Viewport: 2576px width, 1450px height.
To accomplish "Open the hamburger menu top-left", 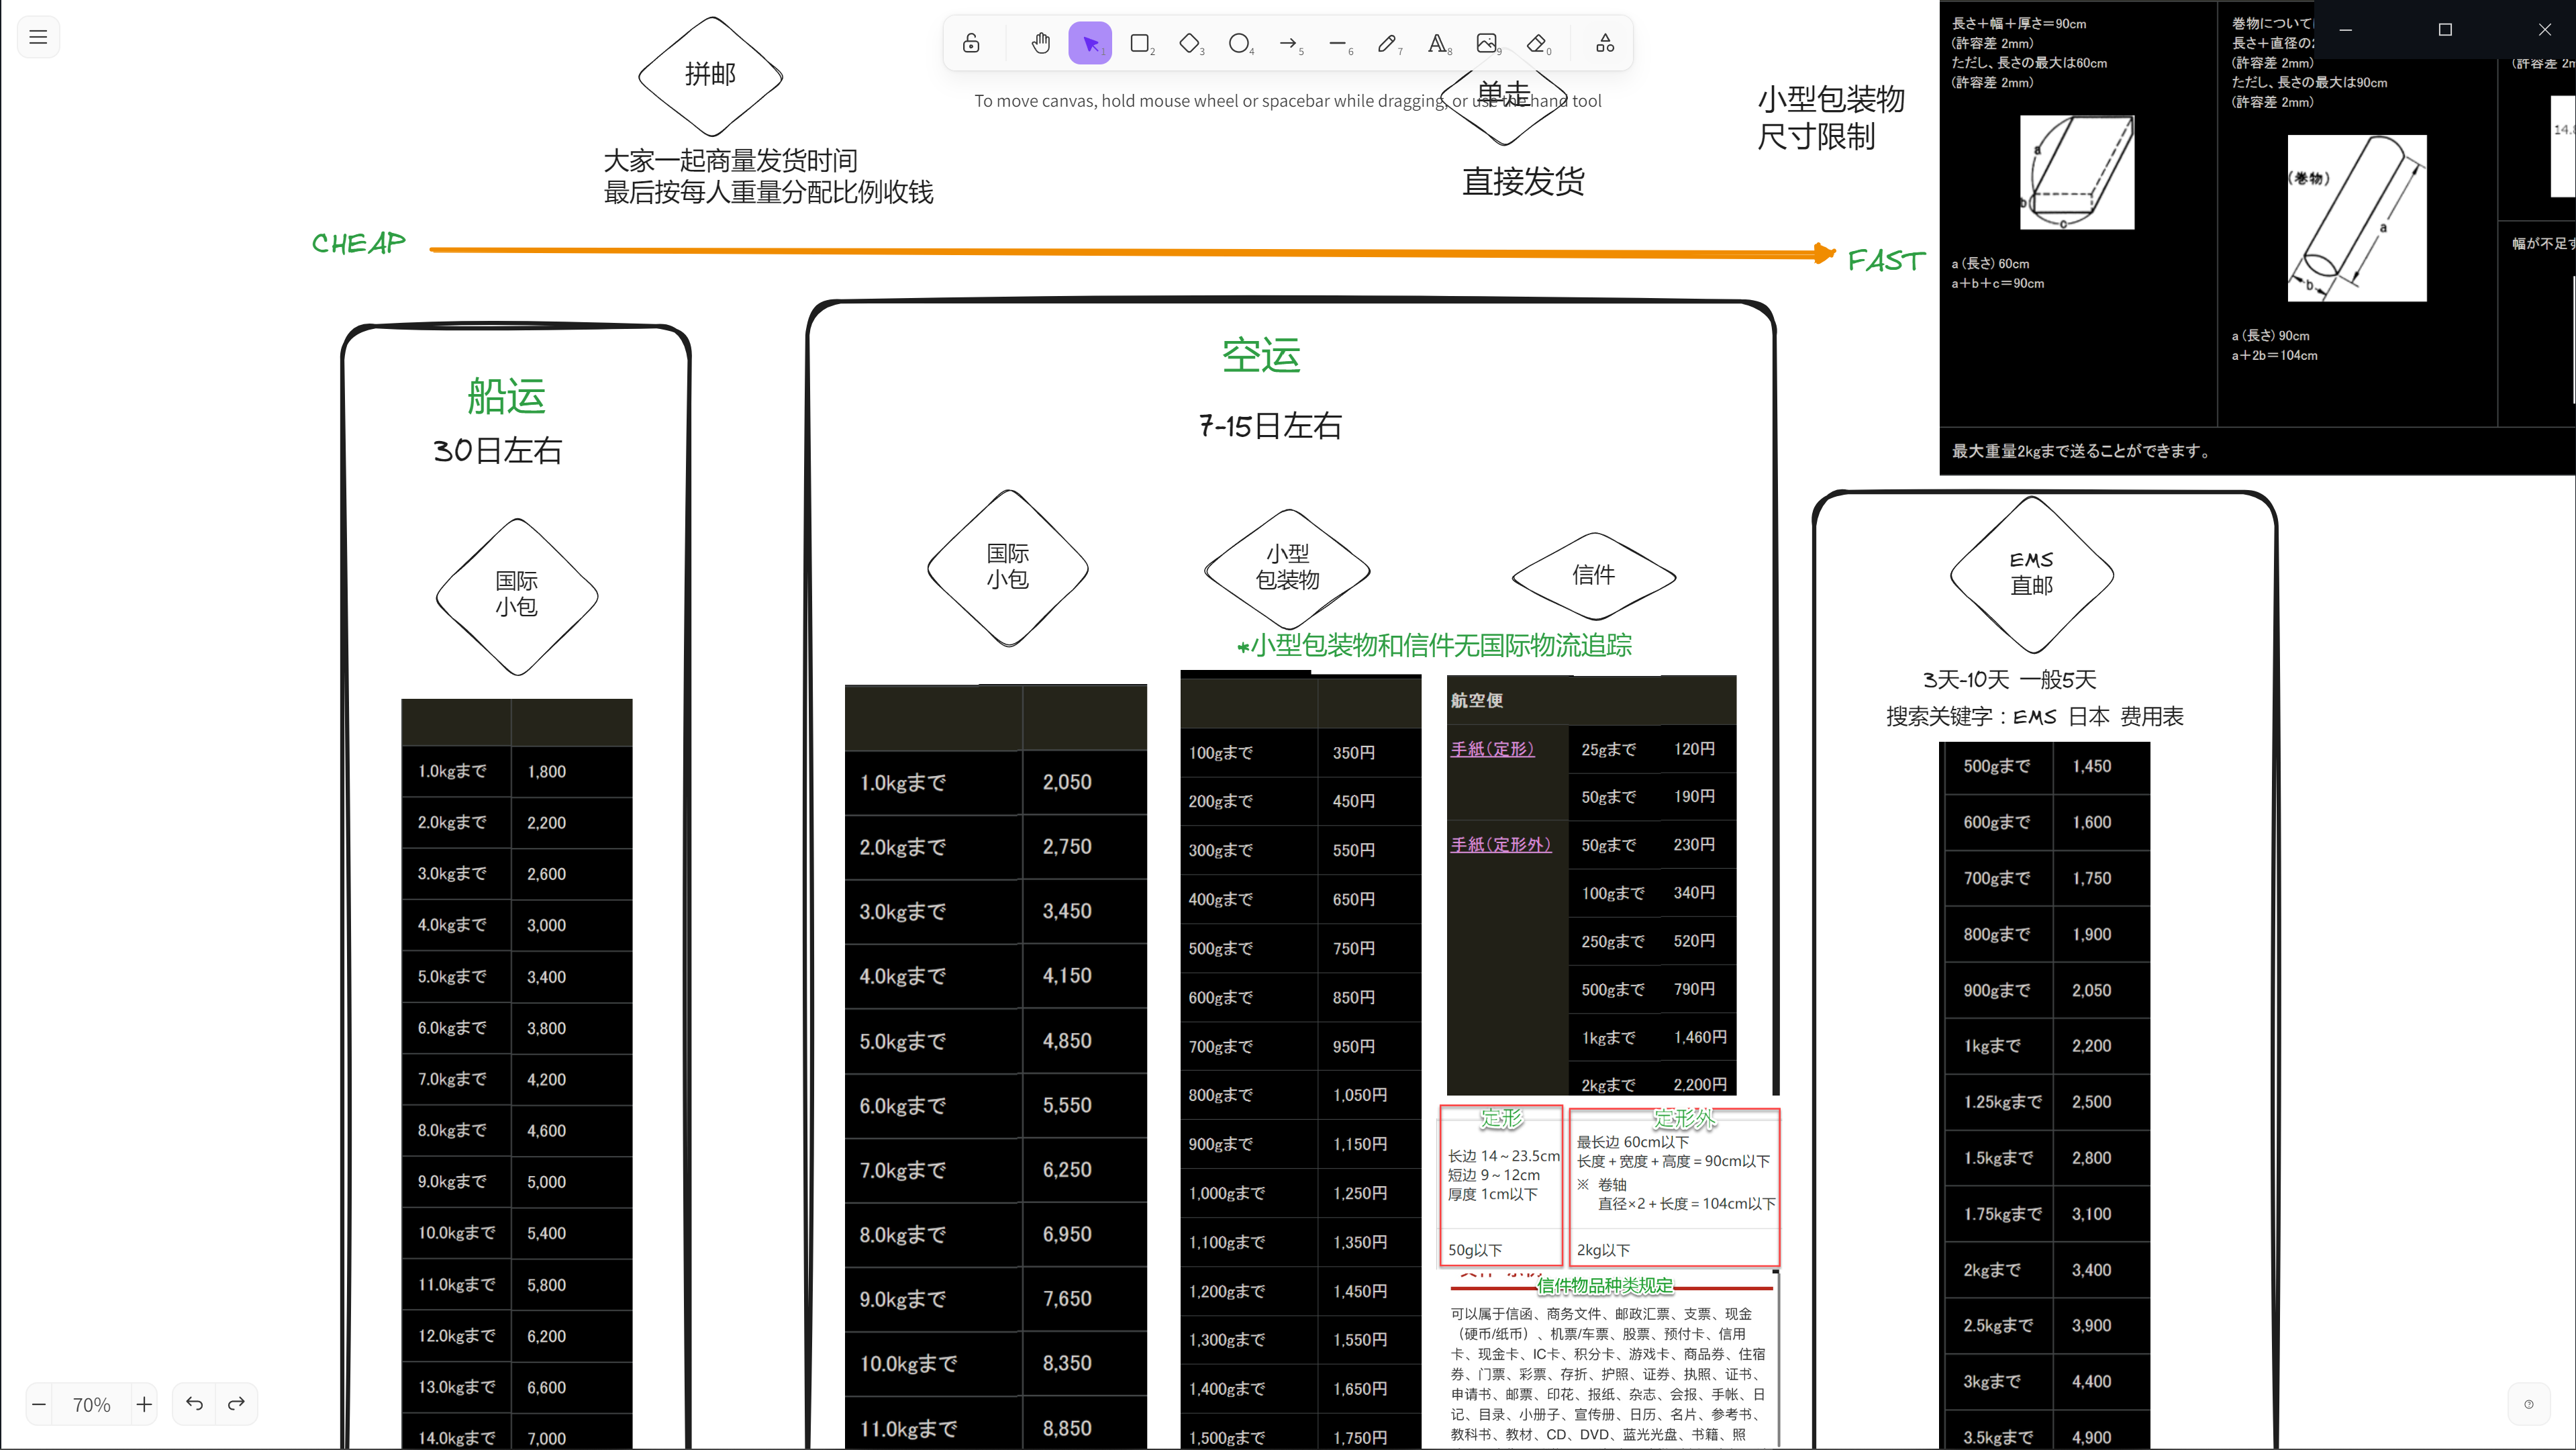I will 38,36.
